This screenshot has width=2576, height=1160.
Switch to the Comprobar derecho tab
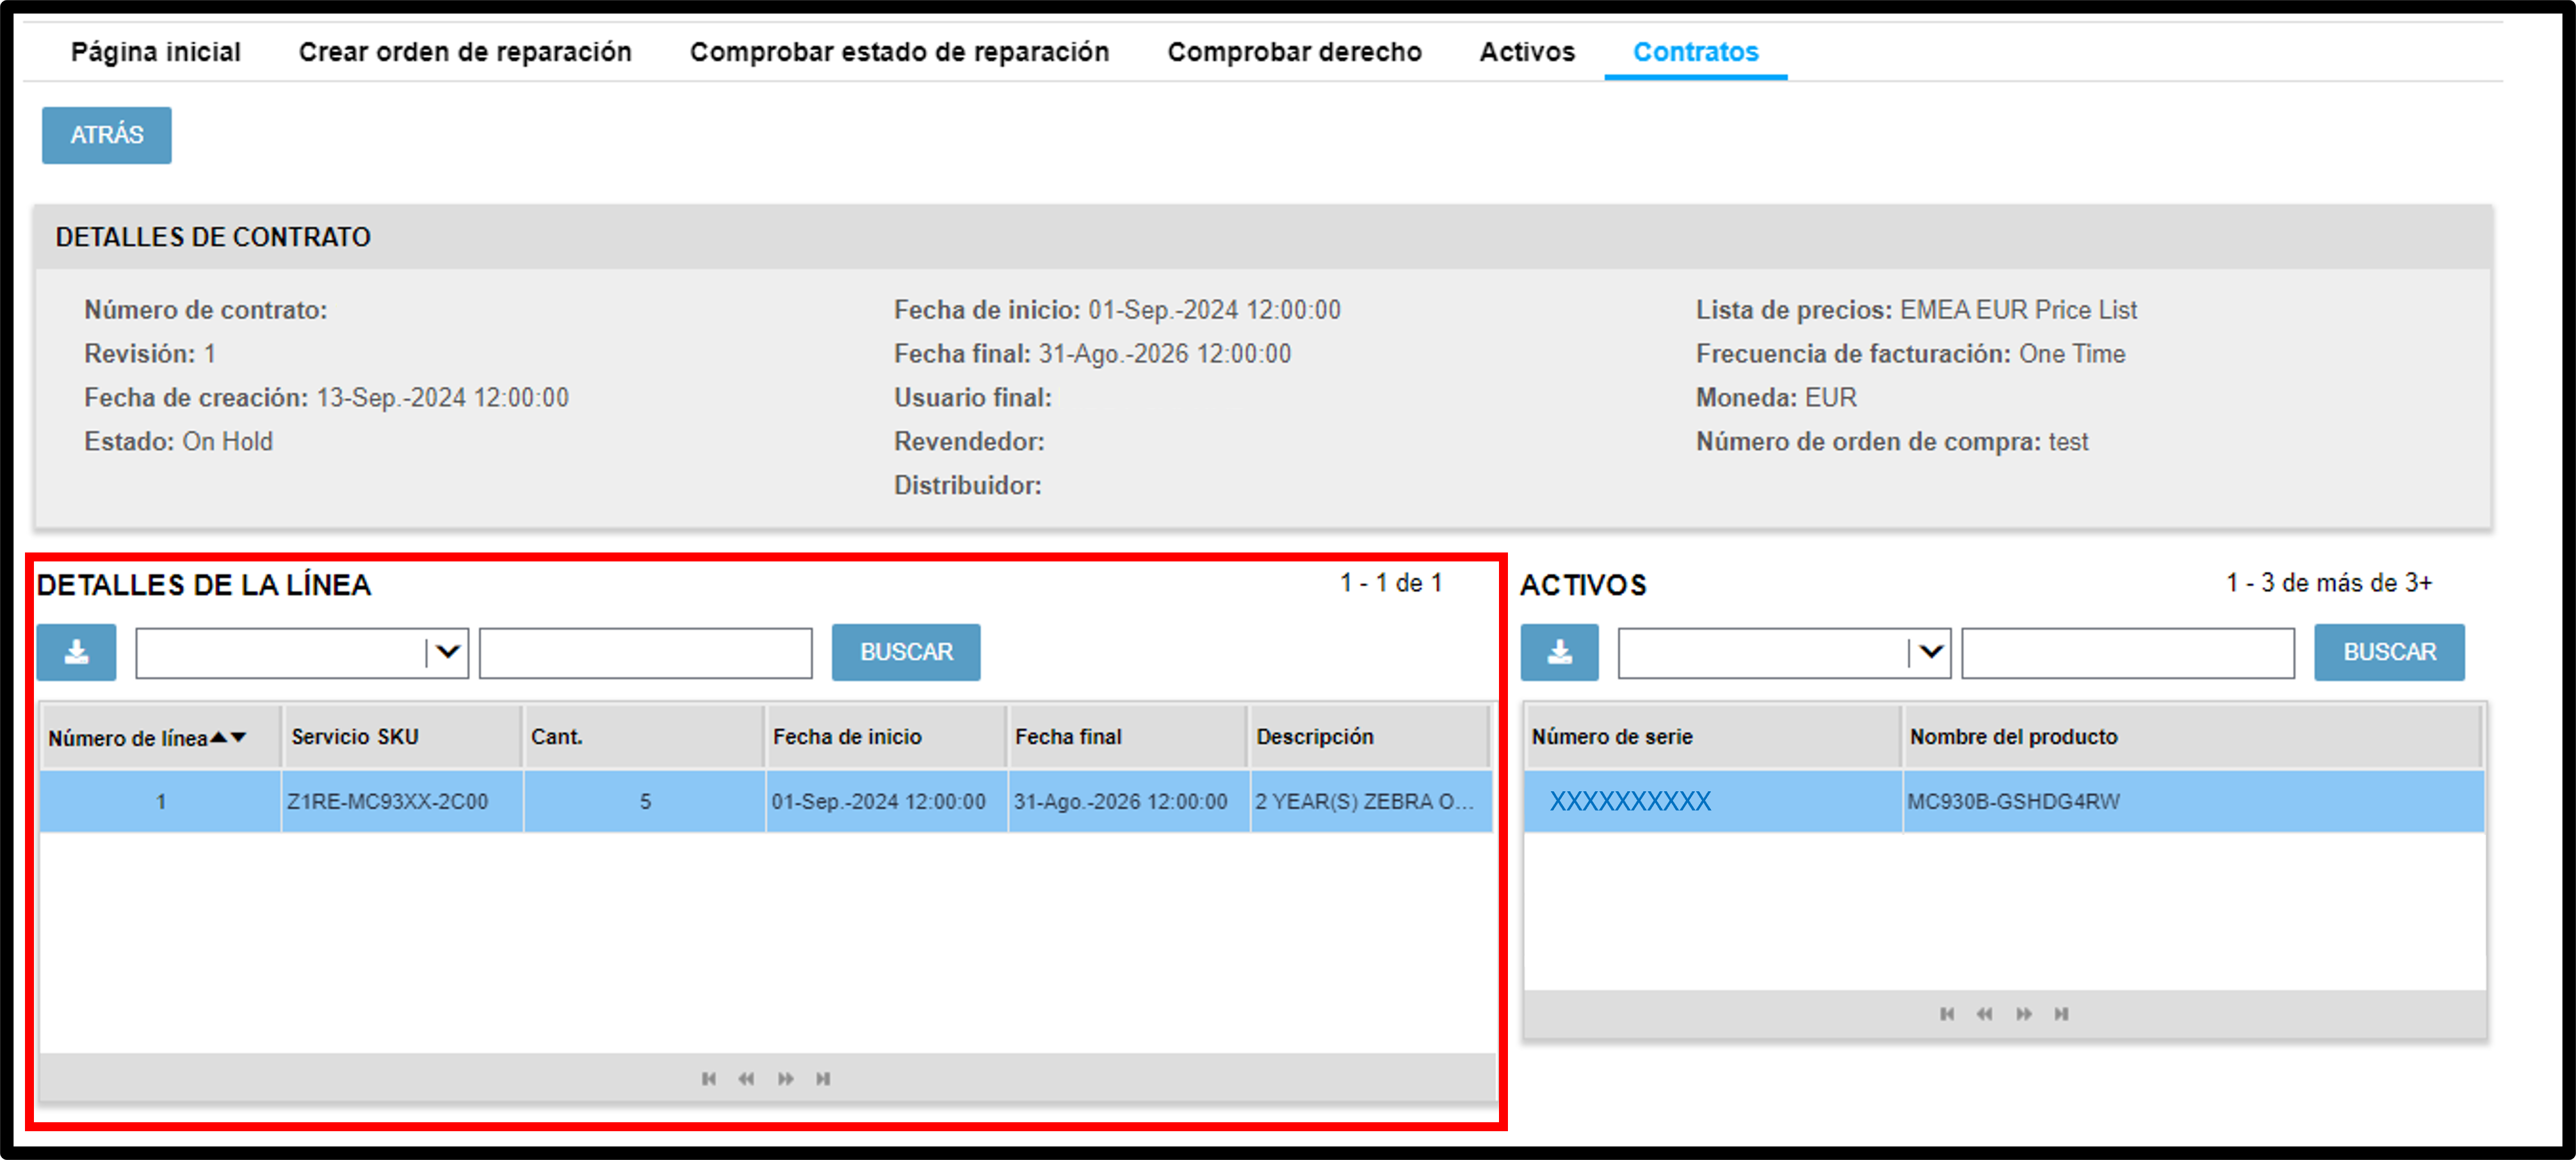pyautogui.click(x=1294, y=52)
